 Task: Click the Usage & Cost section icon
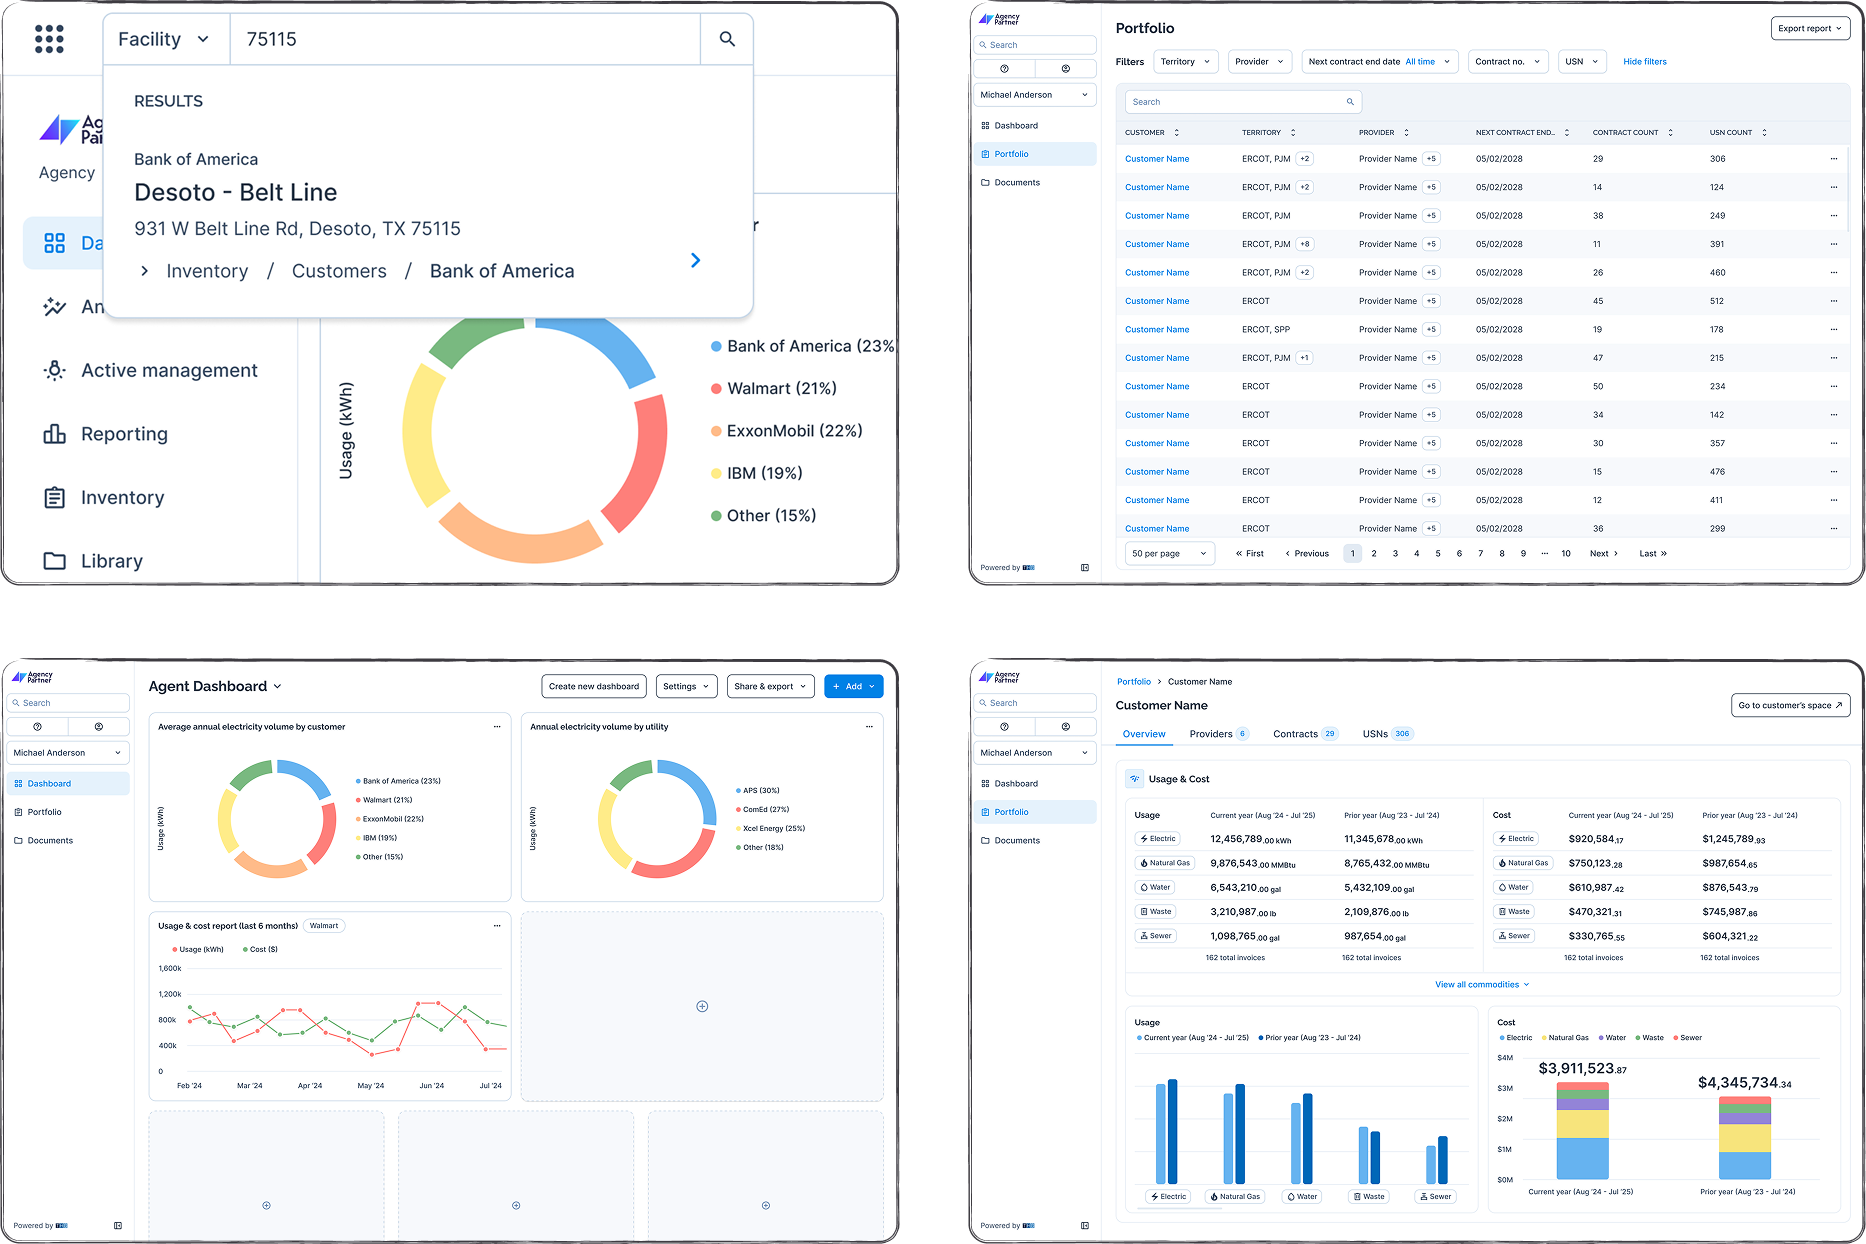pos(1134,779)
